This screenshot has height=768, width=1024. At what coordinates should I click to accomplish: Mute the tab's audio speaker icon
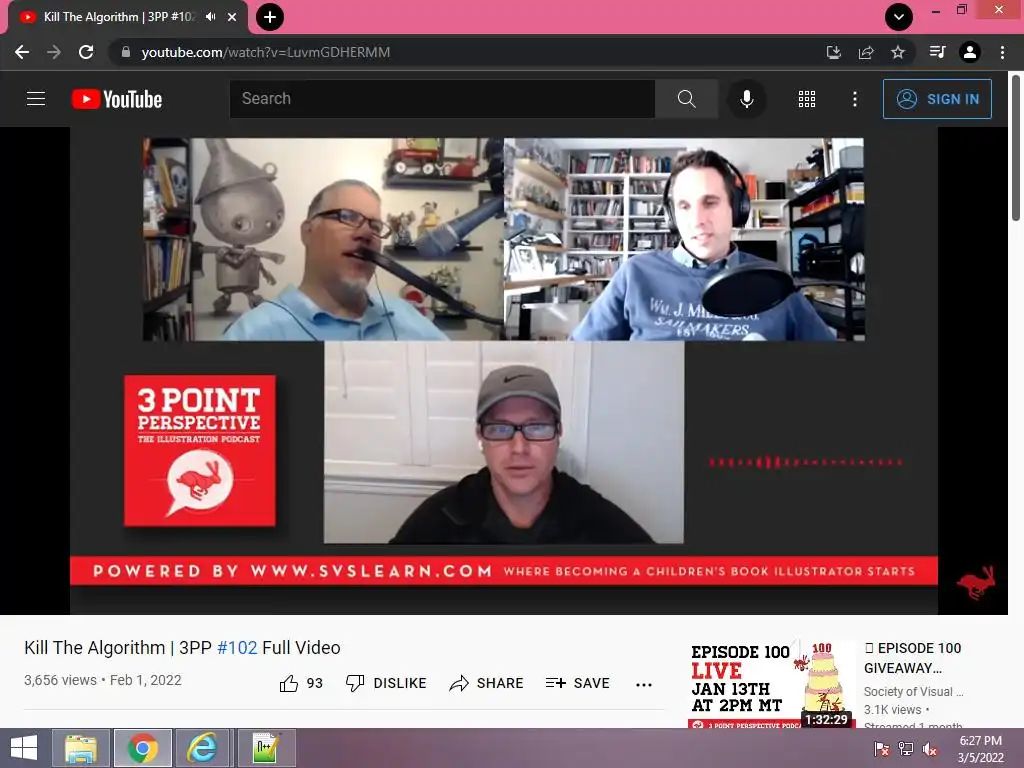pos(210,17)
